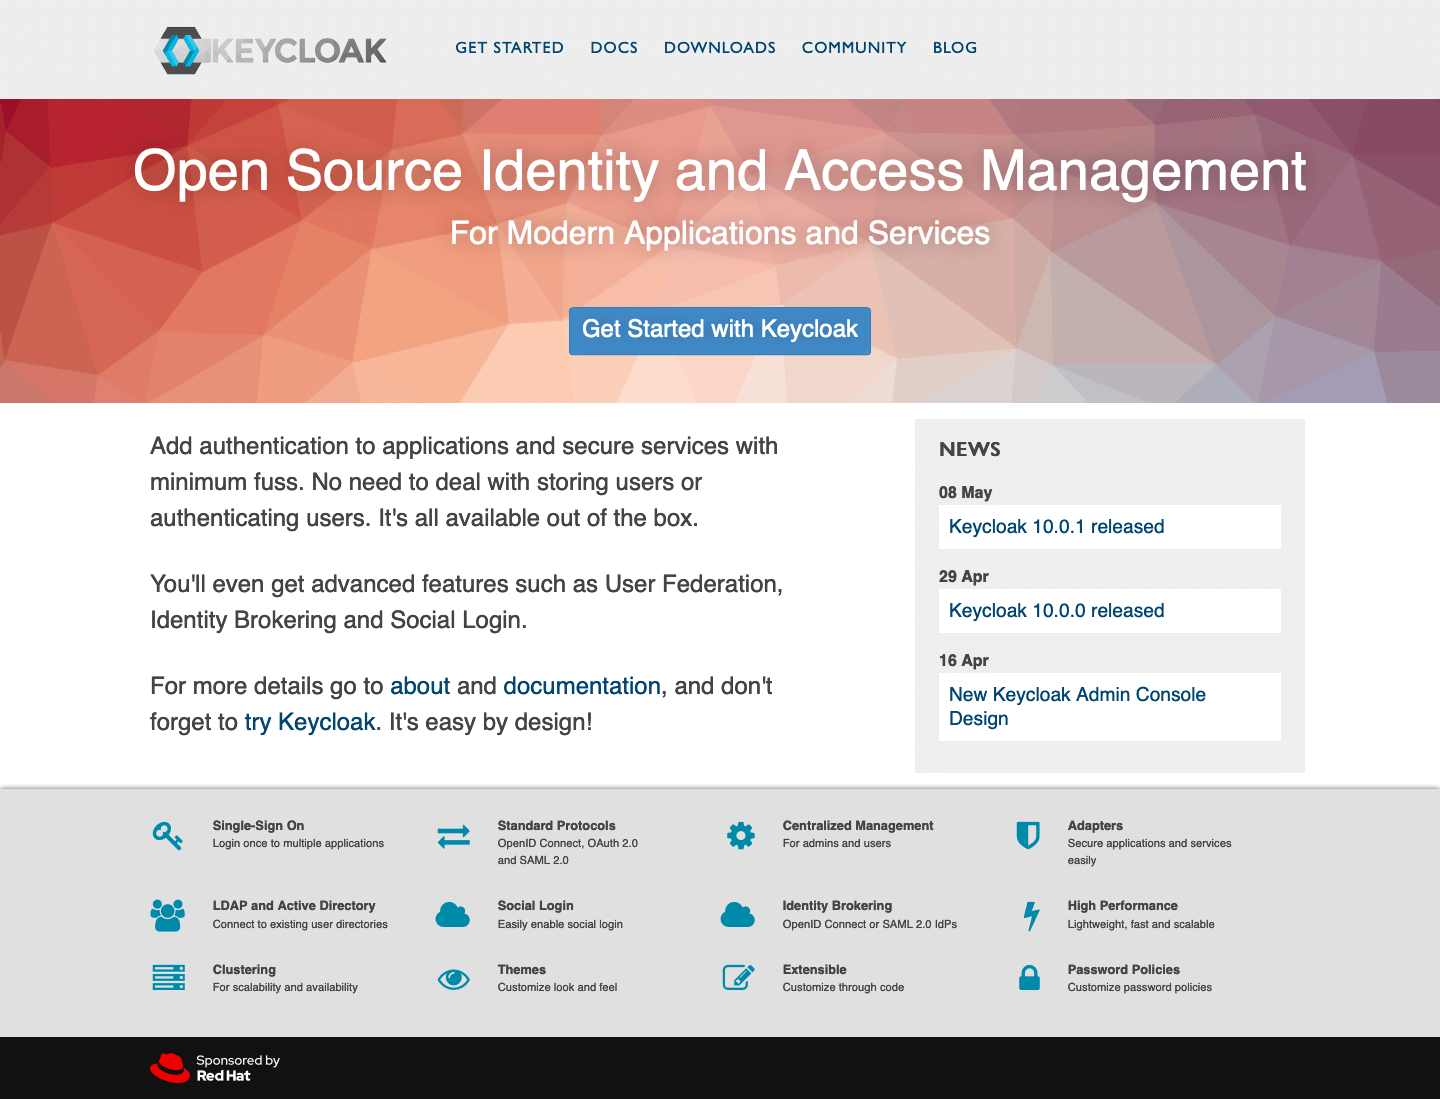Image resolution: width=1440 pixels, height=1099 pixels.
Task: Click the Themes eye icon
Action: [454, 979]
